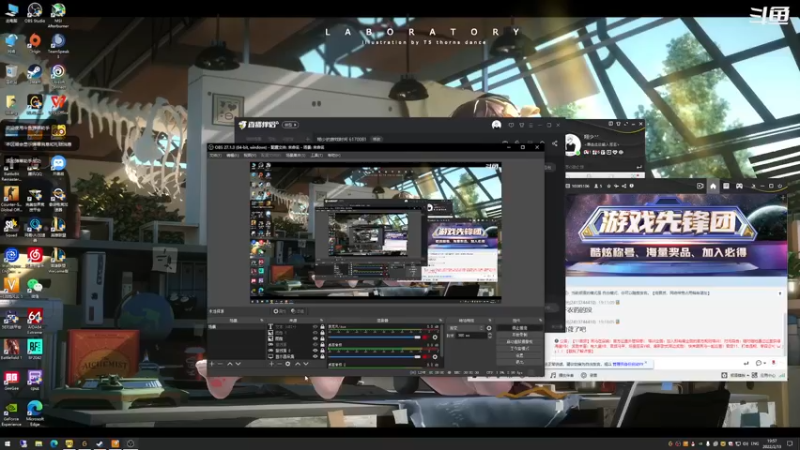Open the 工具(T) menu in OBS
The width and height of the screenshot is (800, 450).
coord(317,155)
